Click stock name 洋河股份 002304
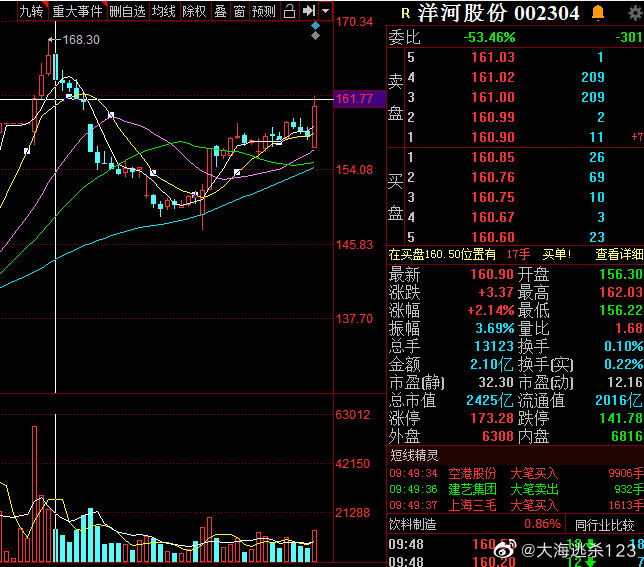Image resolution: width=644 pixels, height=567 pixels. tap(499, 13)
